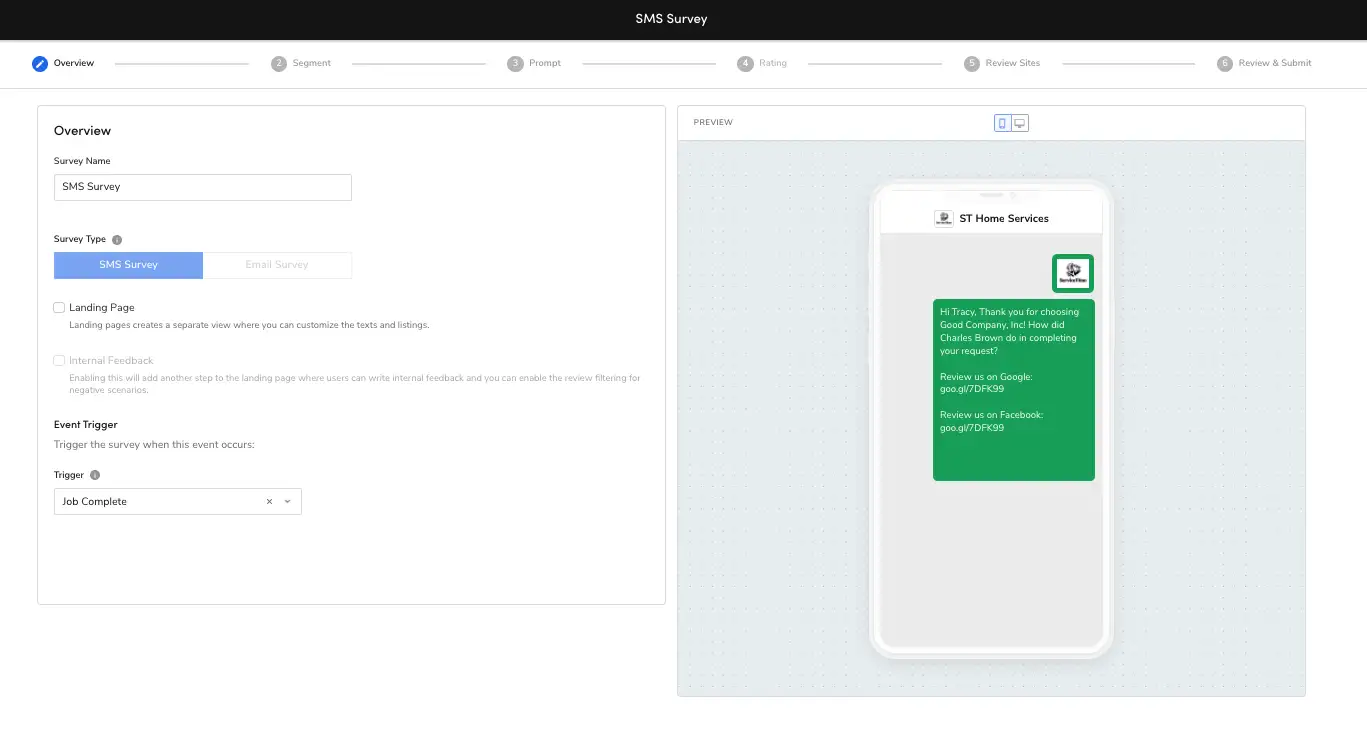Open the Job Complete trigger dropdown

288,501
